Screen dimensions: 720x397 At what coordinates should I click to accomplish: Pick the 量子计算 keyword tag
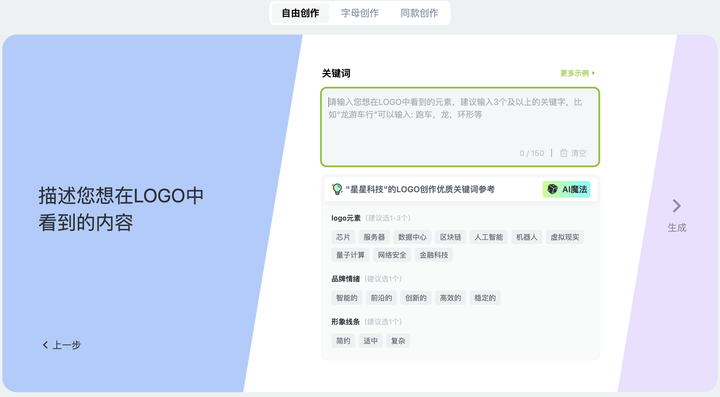(350, 255)
